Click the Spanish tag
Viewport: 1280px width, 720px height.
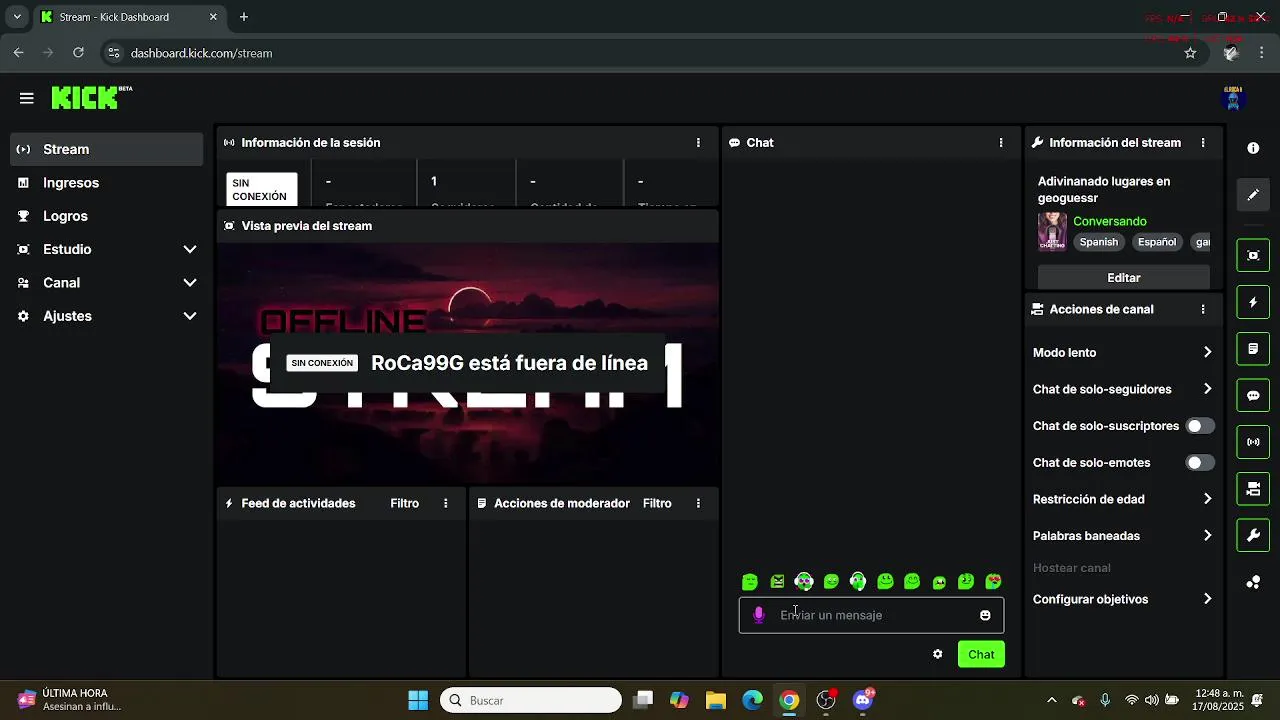pyautogui.click(x=1098, y=242)
